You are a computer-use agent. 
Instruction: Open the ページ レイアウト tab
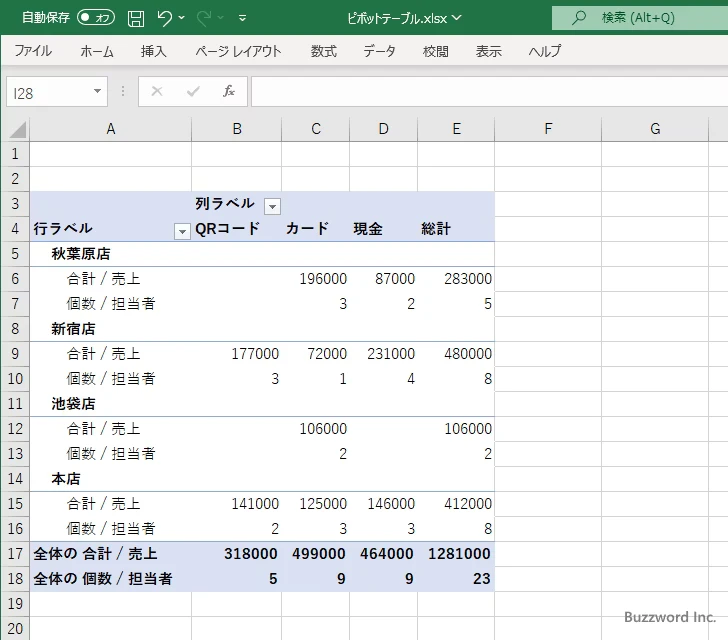pyautogui.click(x=238, y=51)
